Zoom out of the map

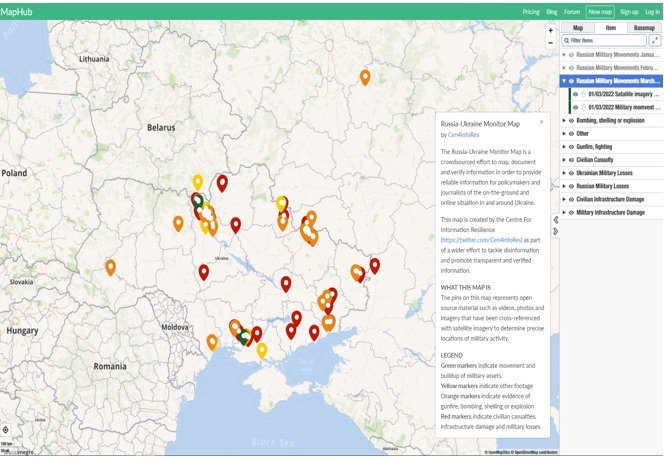point(551,43)
